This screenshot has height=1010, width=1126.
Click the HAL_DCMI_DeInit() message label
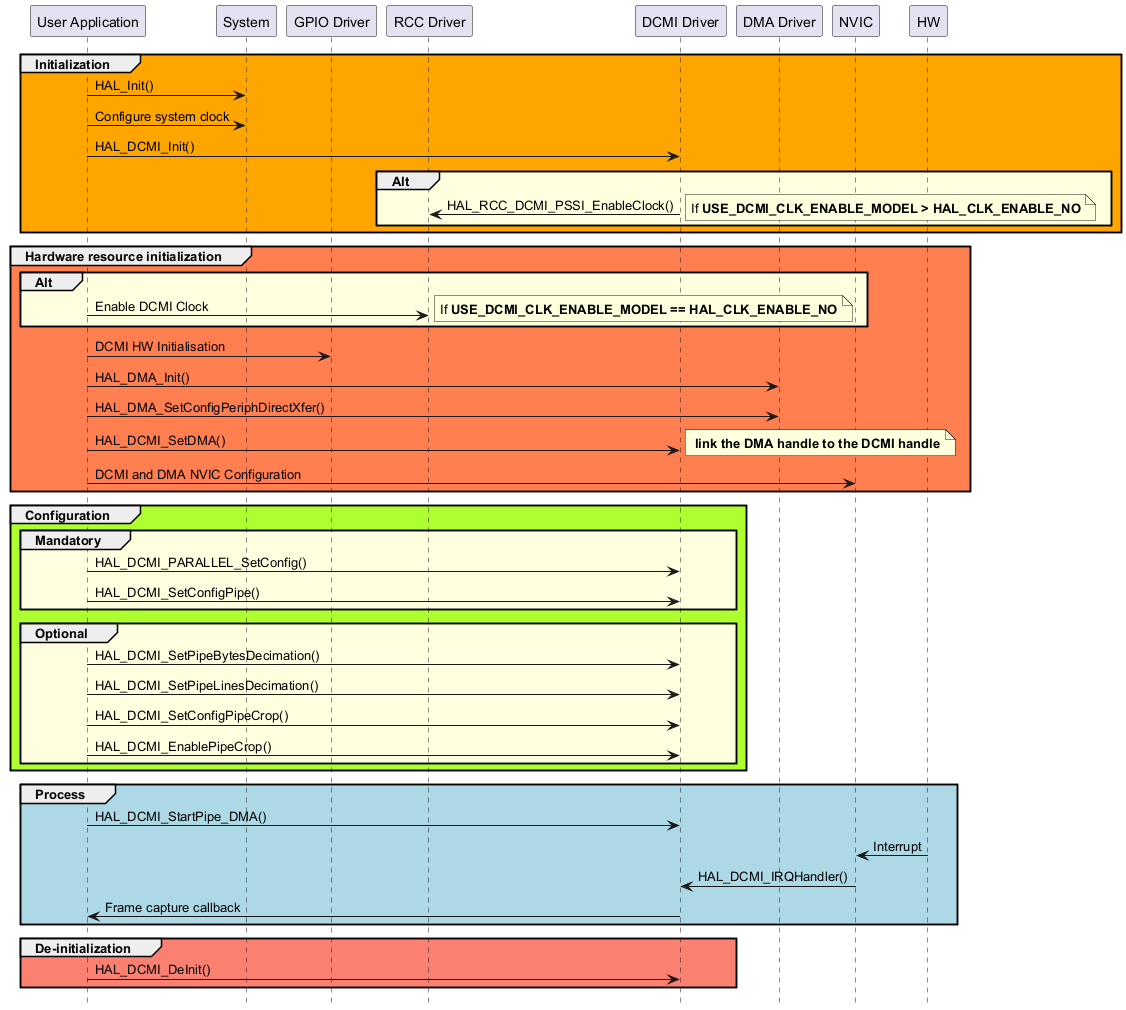(153, 970)
